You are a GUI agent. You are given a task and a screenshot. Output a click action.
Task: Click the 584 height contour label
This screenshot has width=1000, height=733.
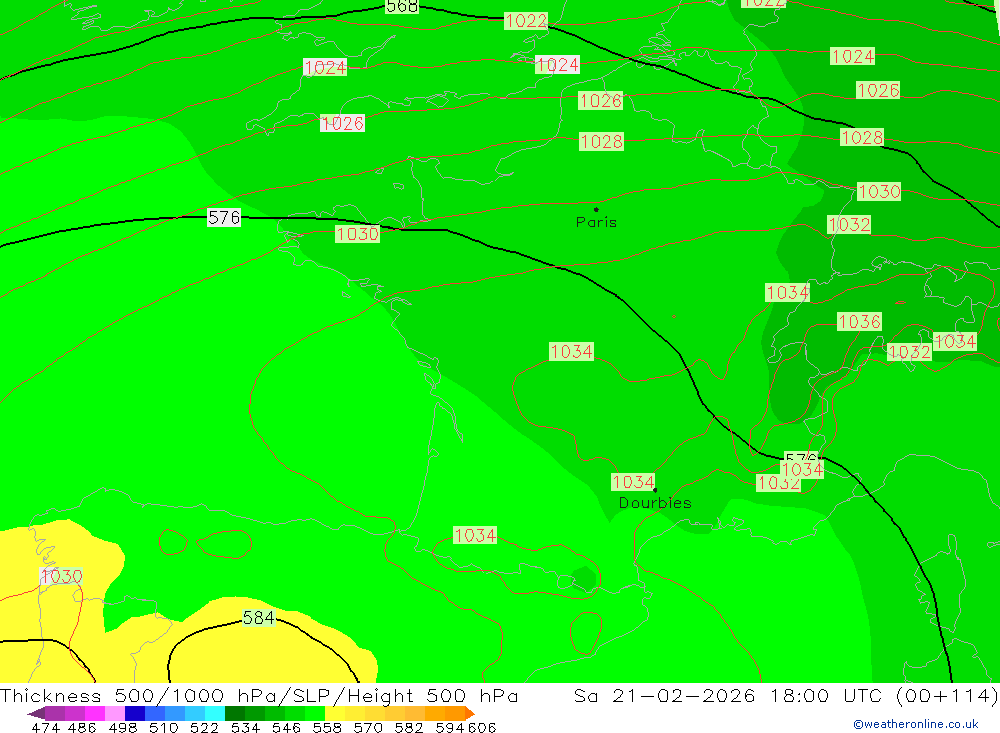point(258,618)
